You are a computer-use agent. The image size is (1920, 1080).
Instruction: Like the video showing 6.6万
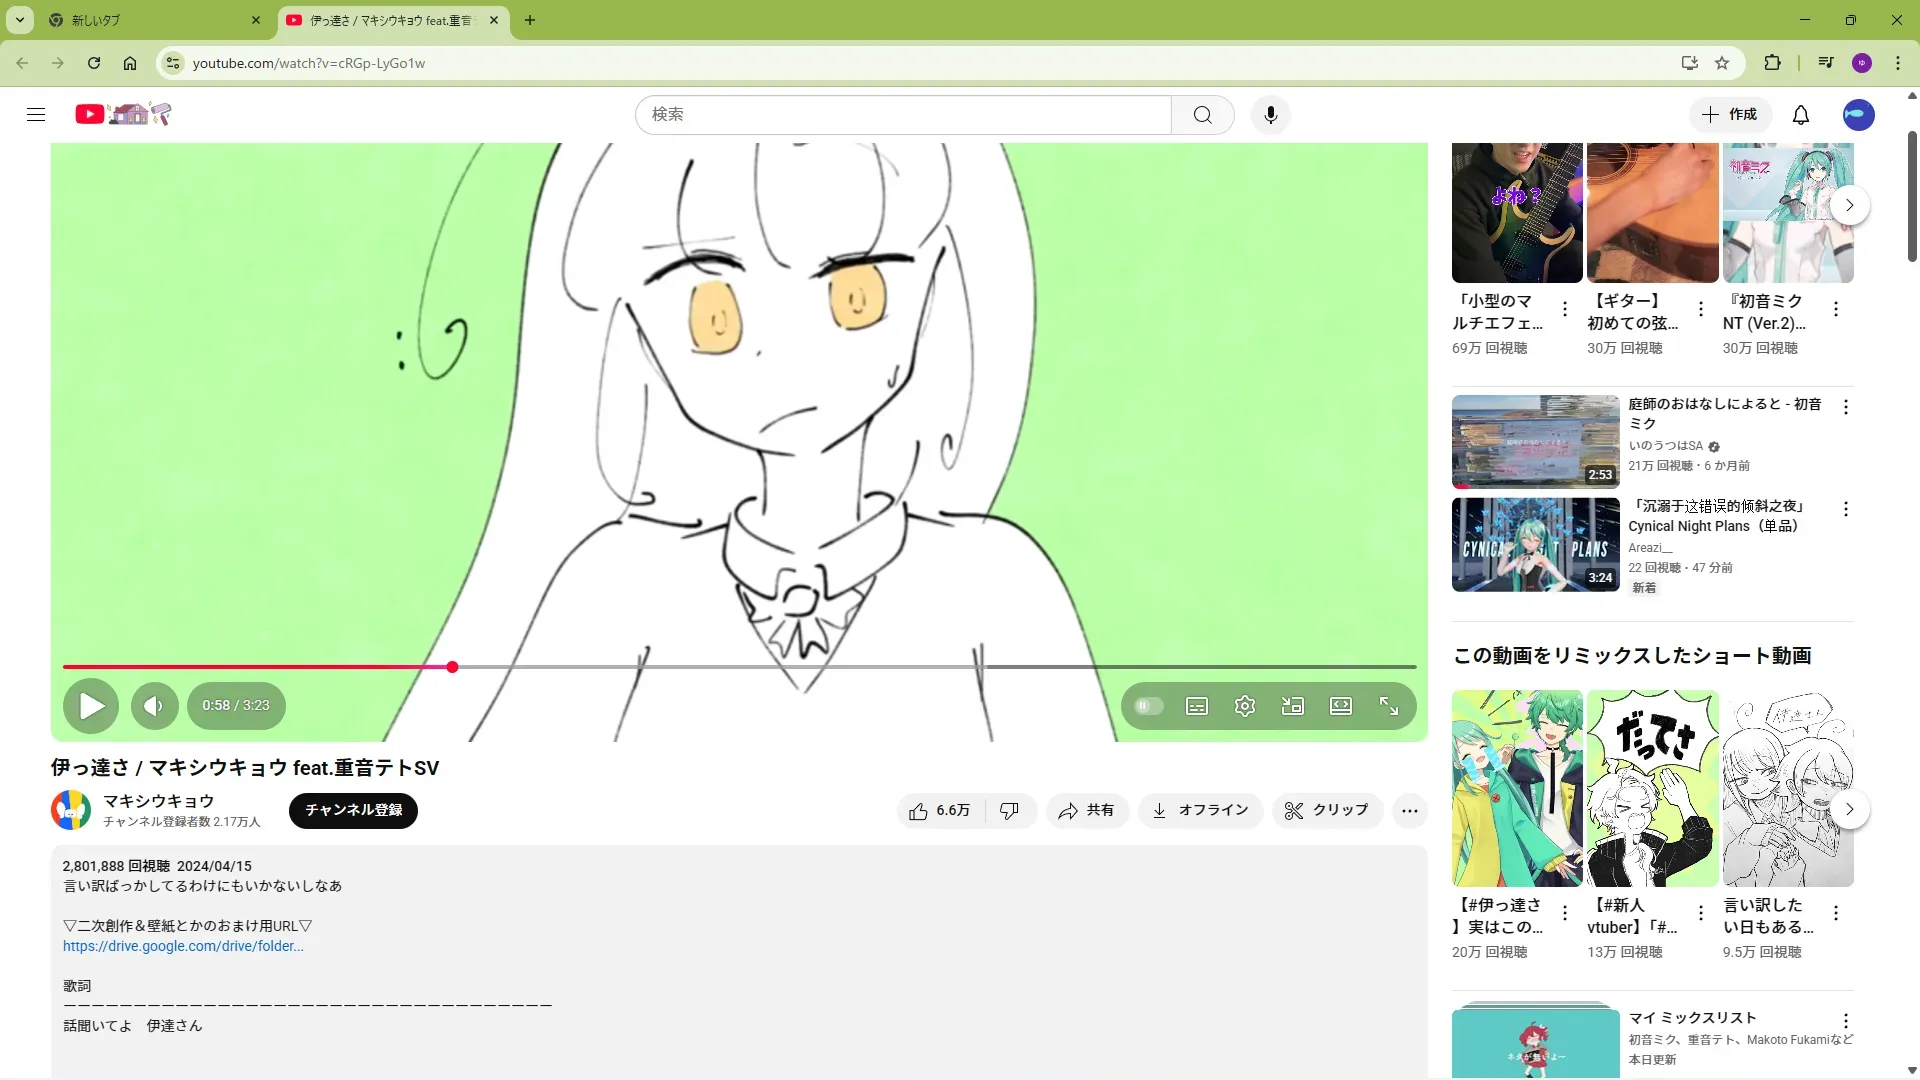[940, 811]
